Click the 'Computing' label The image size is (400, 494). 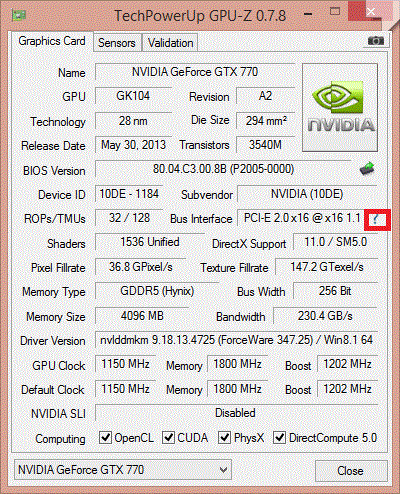pyautogui.click(x=60, y=439)
